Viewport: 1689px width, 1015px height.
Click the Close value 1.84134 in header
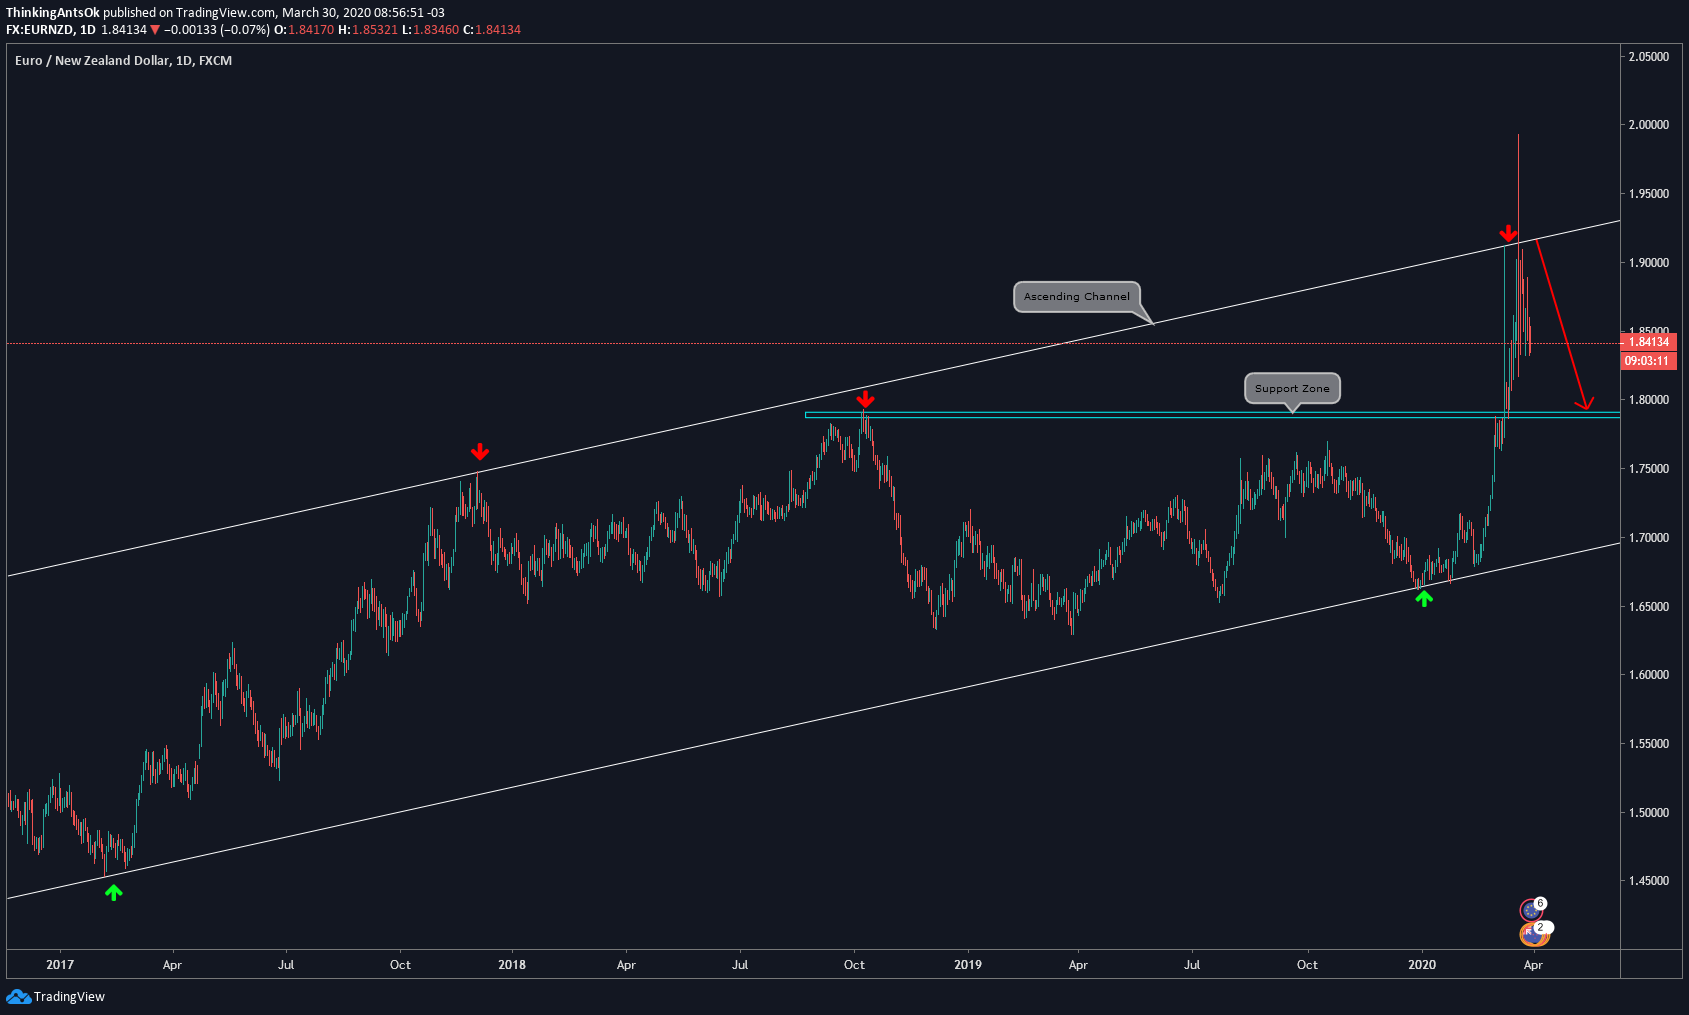498,30
